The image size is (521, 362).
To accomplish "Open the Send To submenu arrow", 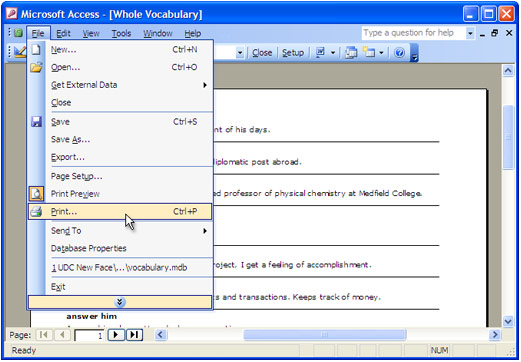I will point(205,231).
